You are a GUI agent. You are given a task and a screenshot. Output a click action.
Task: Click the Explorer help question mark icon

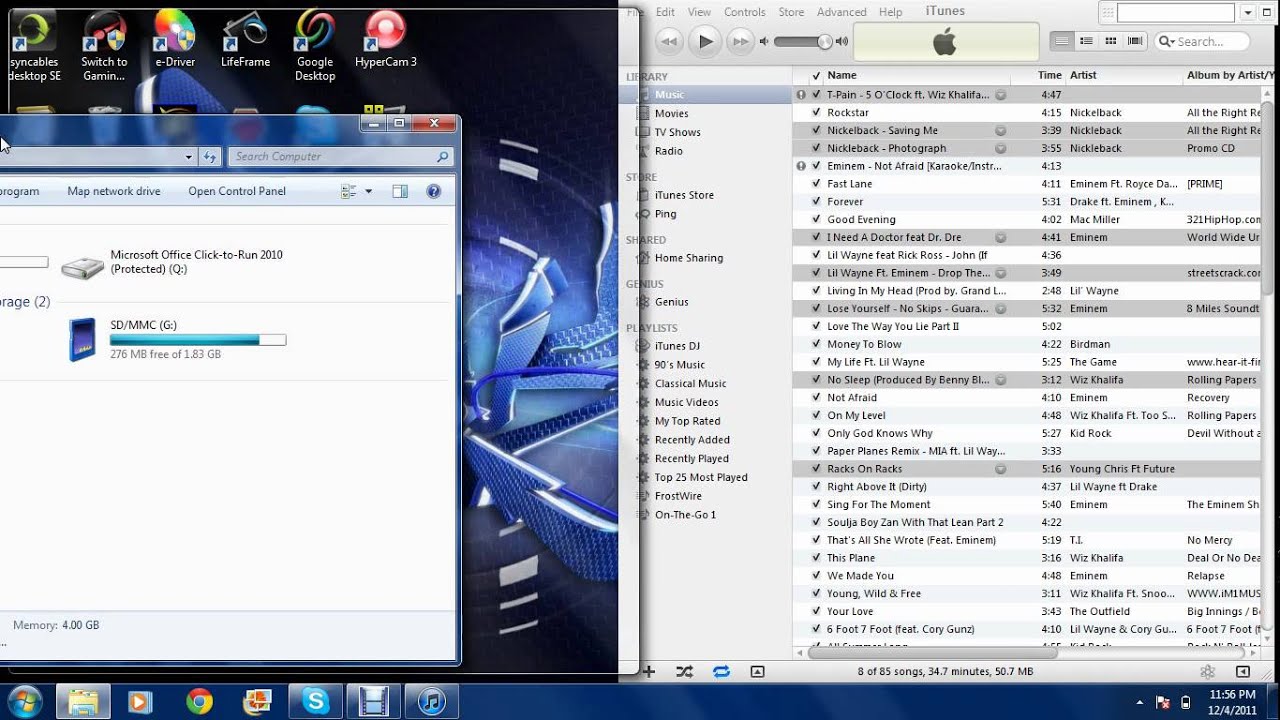click(x=433, y=191)
